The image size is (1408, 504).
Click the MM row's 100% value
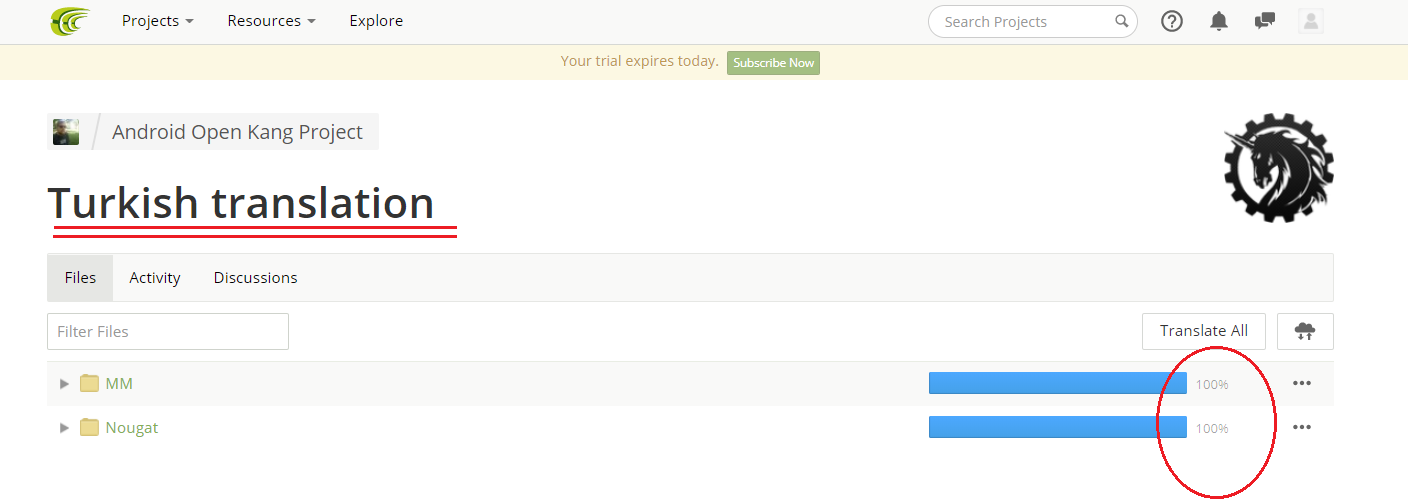pos(1212,384)
